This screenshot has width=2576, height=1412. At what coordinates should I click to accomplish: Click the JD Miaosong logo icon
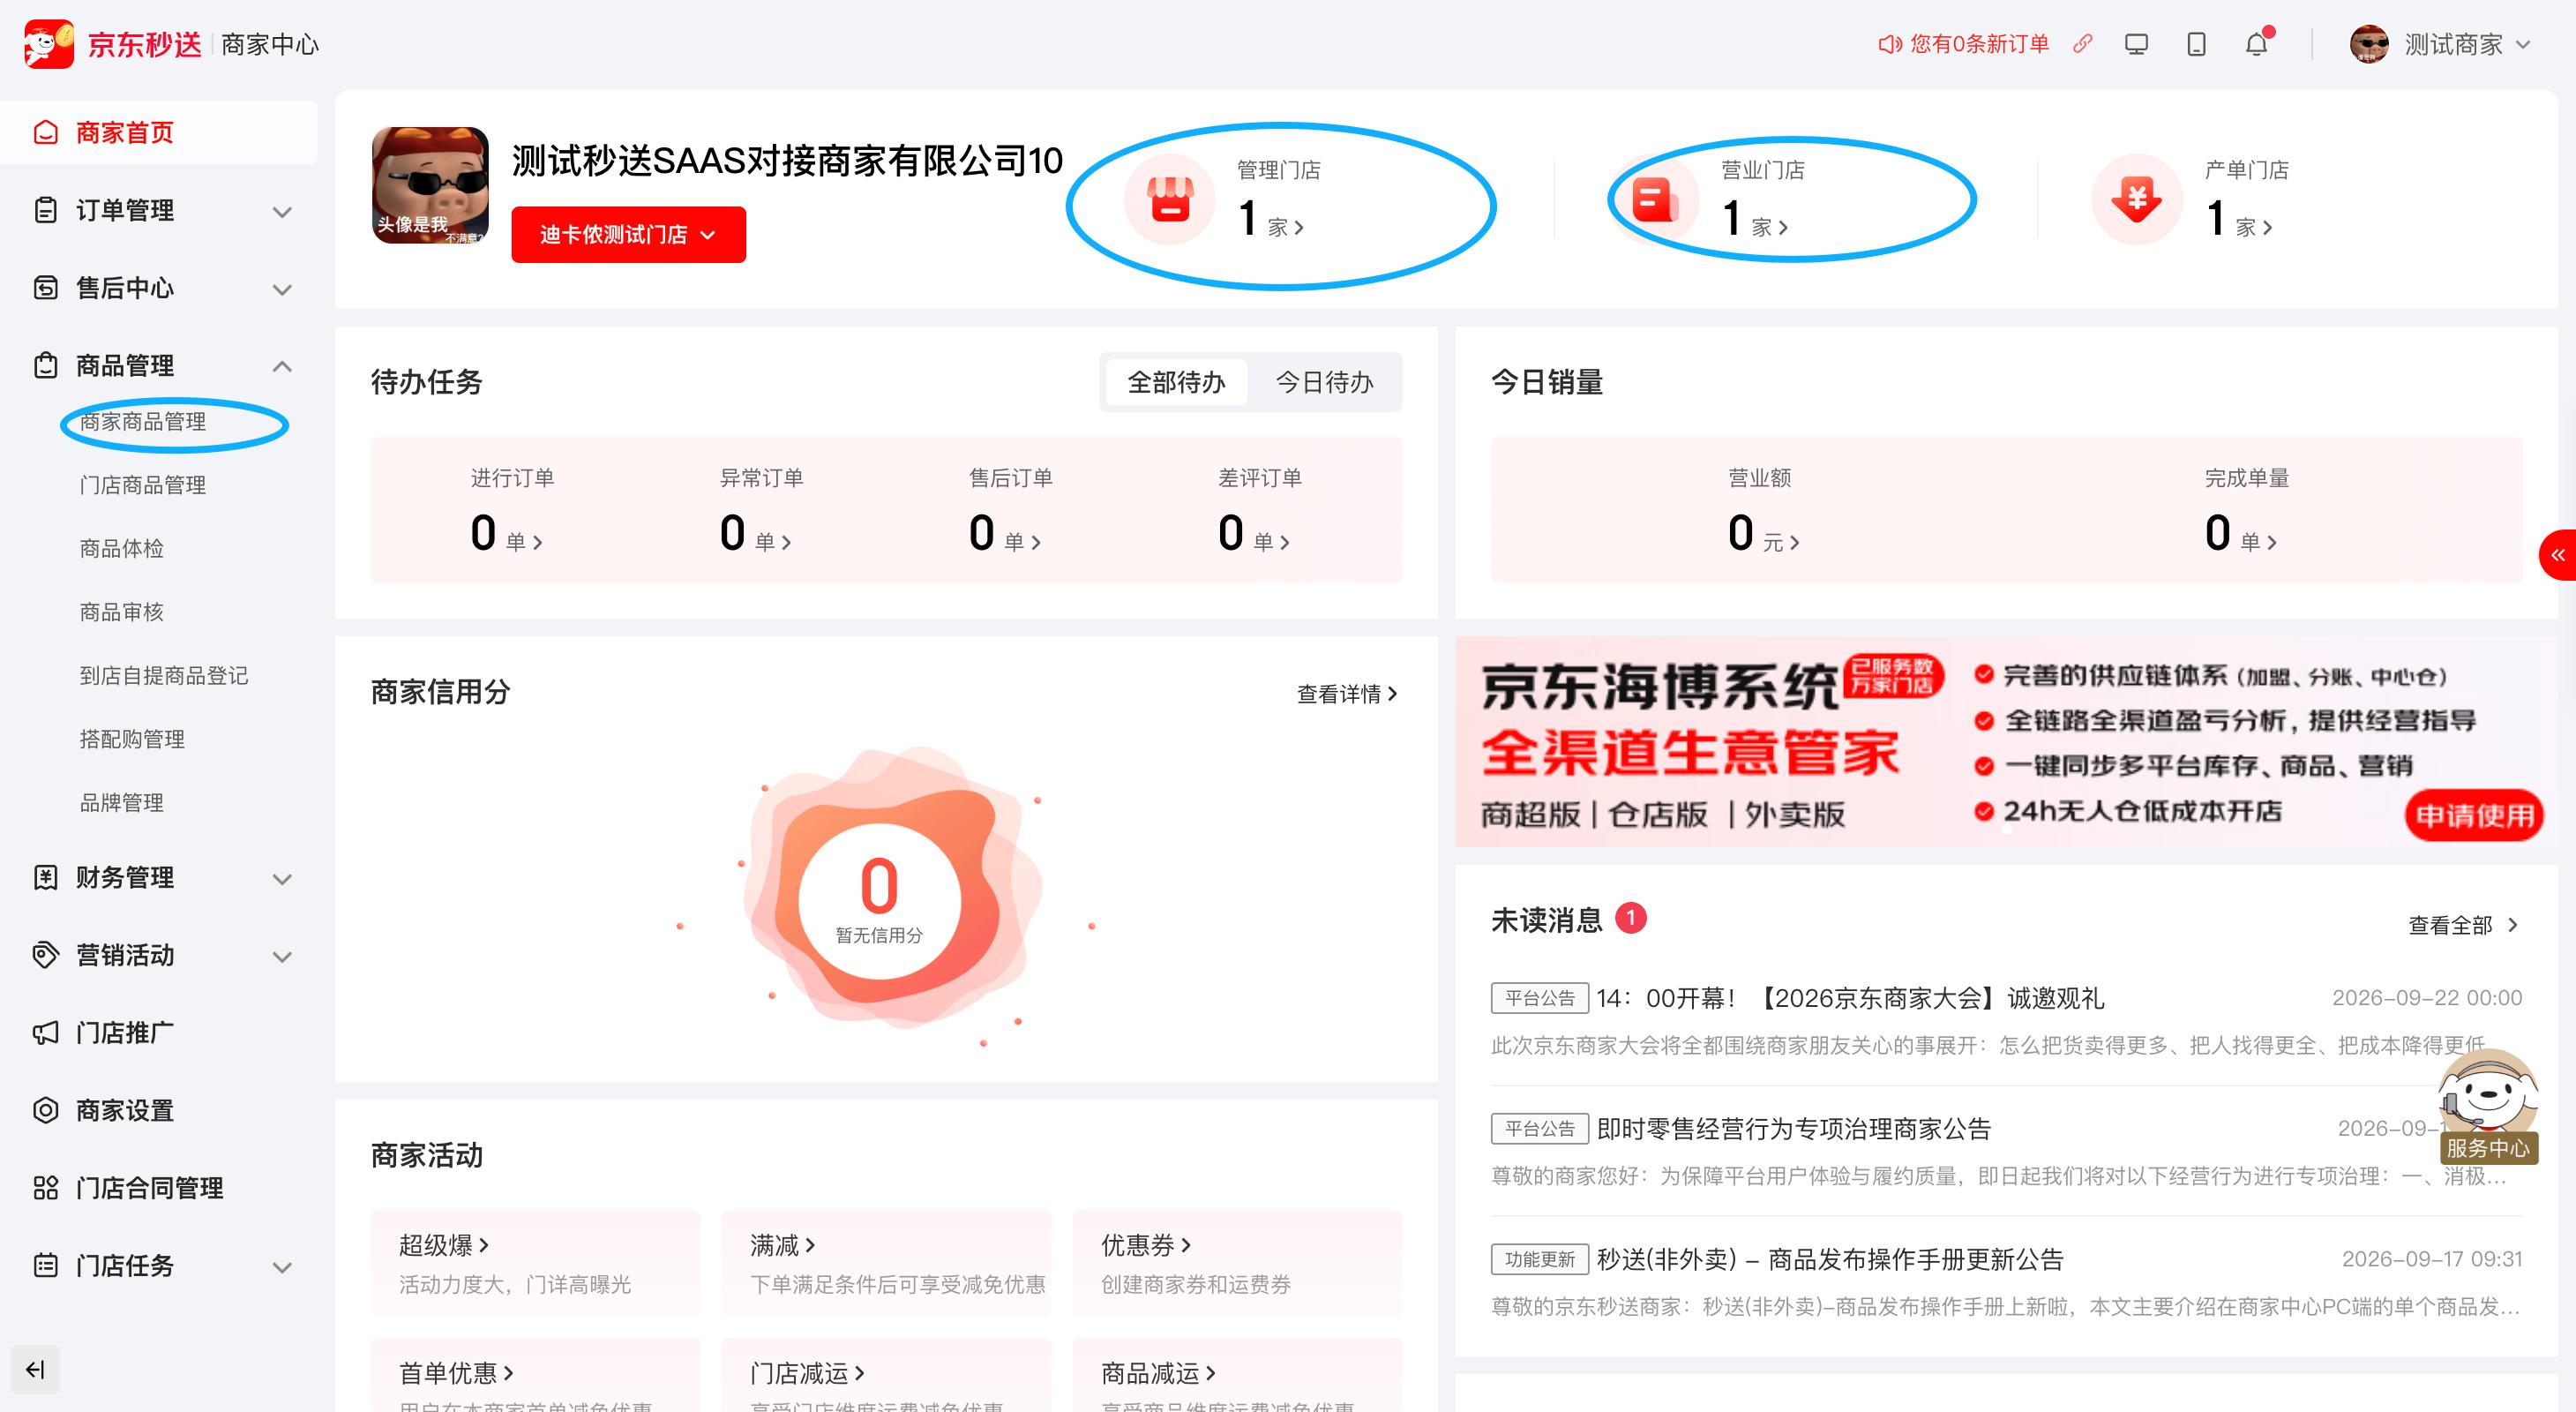(x=49, y=44)
